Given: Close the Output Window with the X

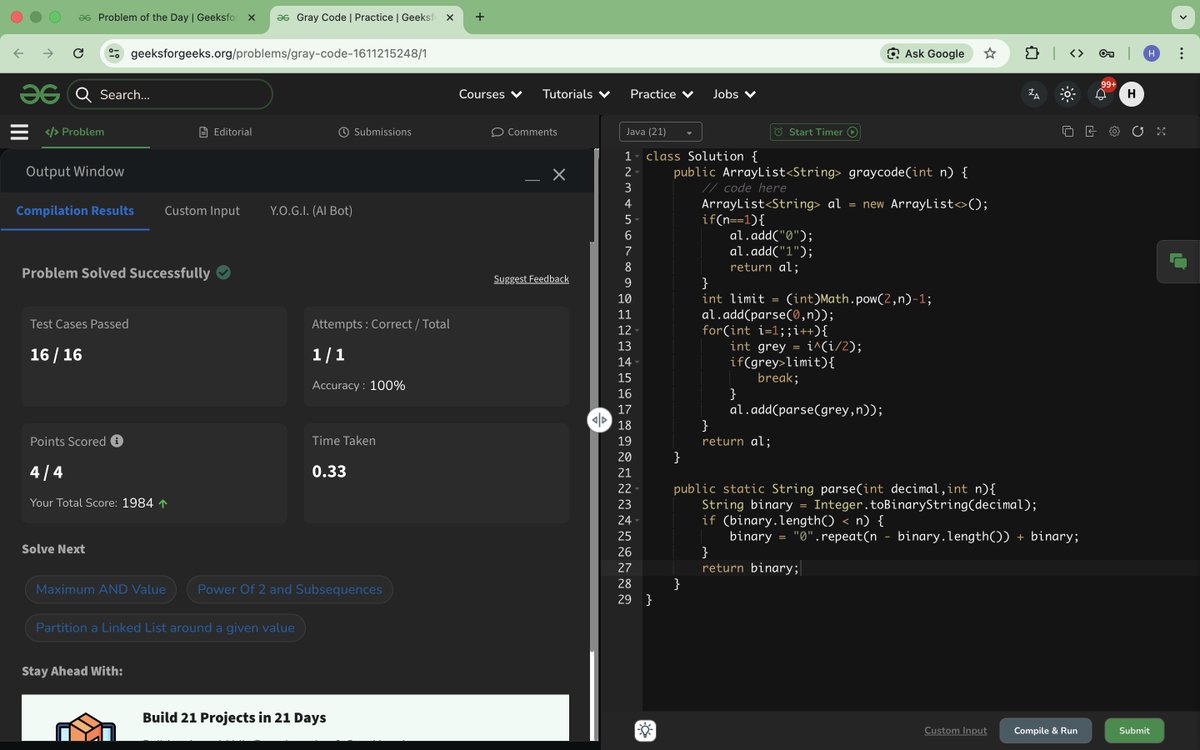Looking at the screenshot, I should 559,174.
